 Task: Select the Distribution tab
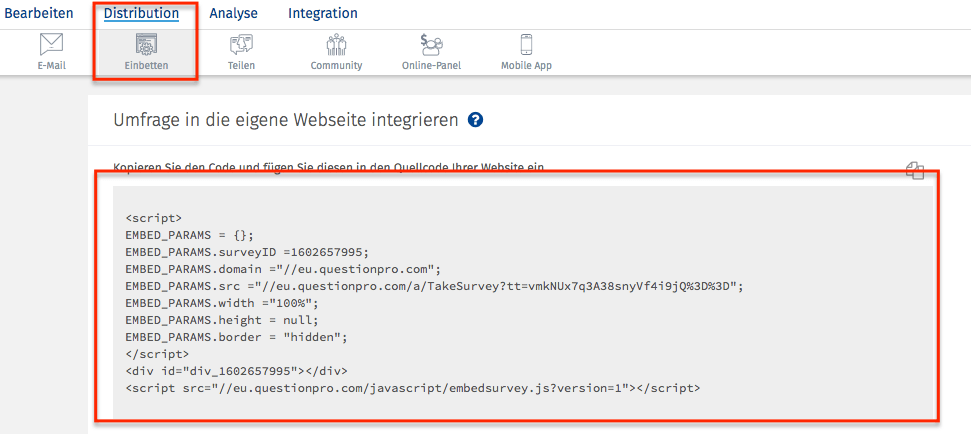(x=141, y=13)
